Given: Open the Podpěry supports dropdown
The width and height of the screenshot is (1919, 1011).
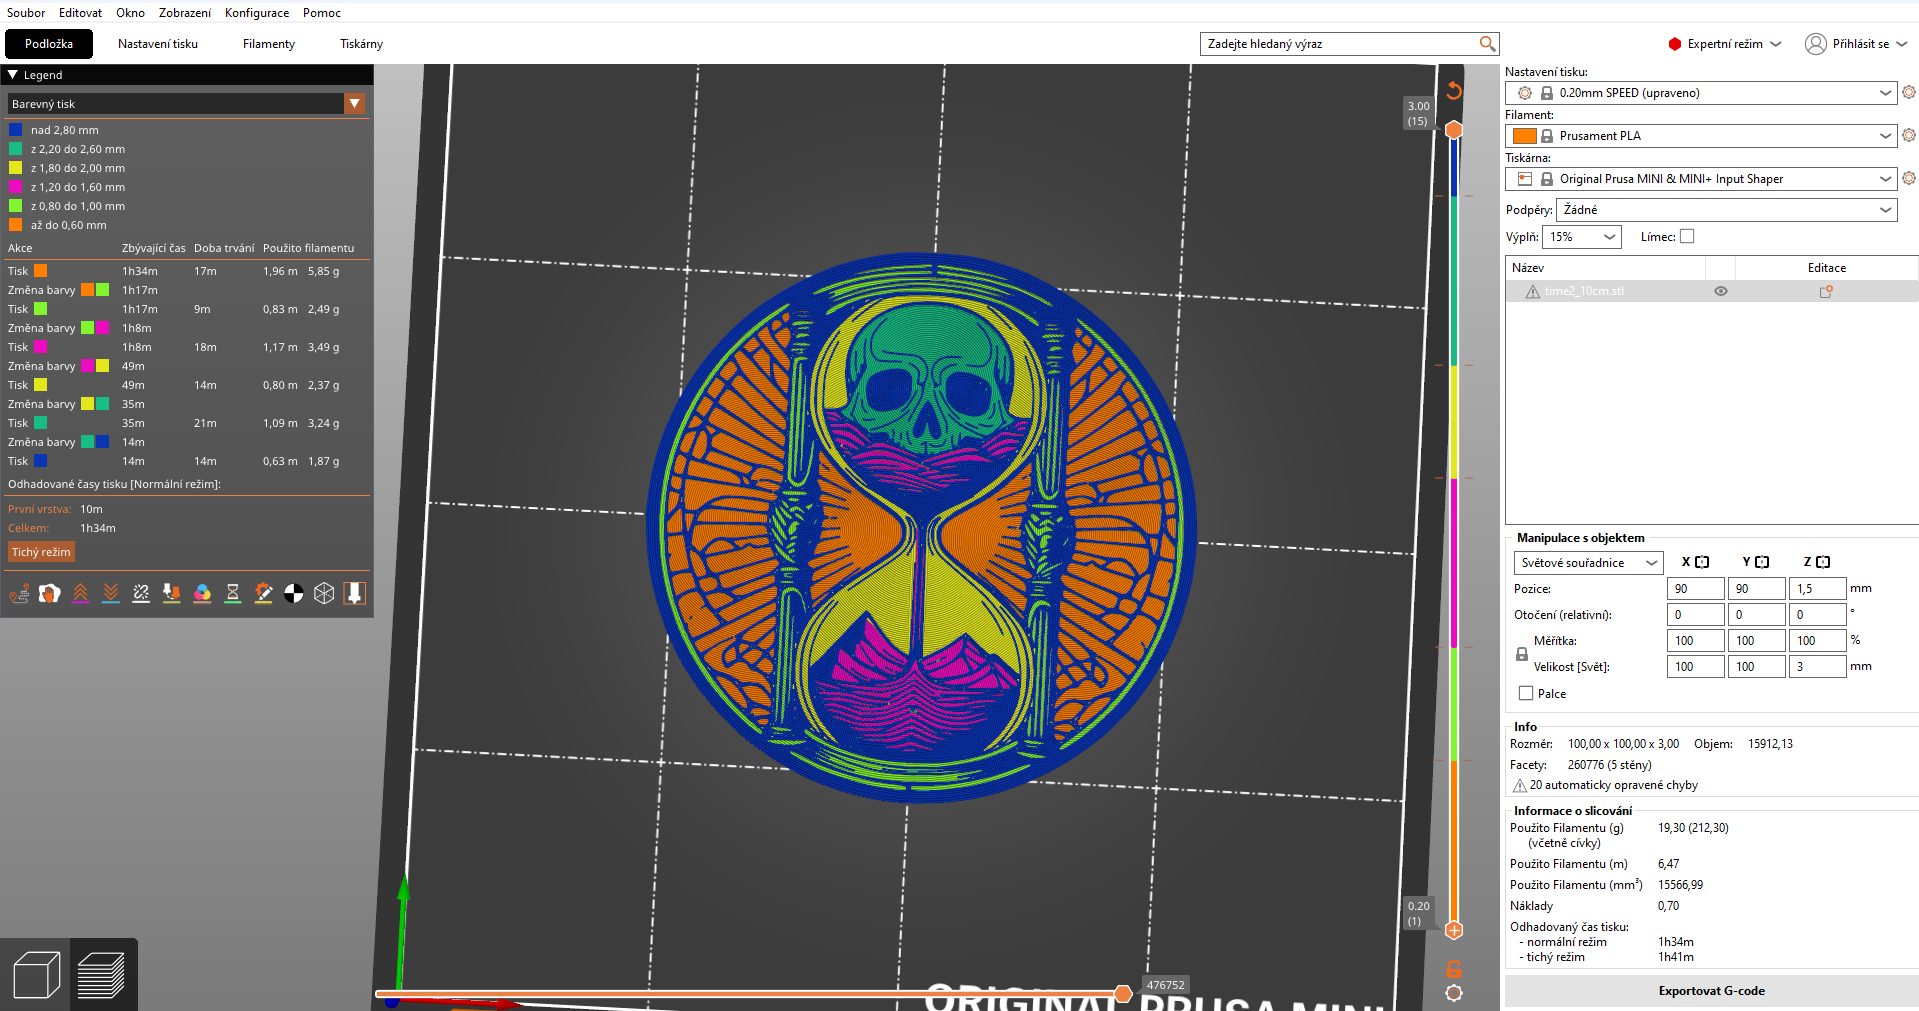Looking at the screenshot, I should click(1726, 210).
